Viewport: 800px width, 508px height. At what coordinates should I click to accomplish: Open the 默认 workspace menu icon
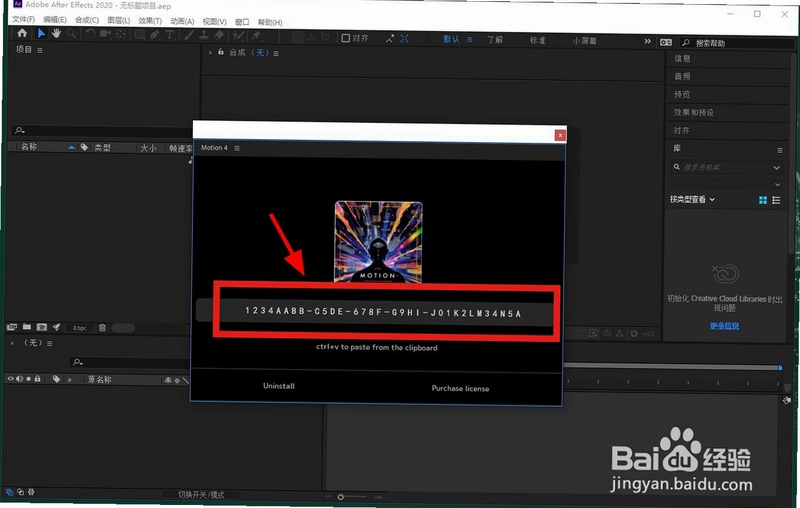point(469,39)
